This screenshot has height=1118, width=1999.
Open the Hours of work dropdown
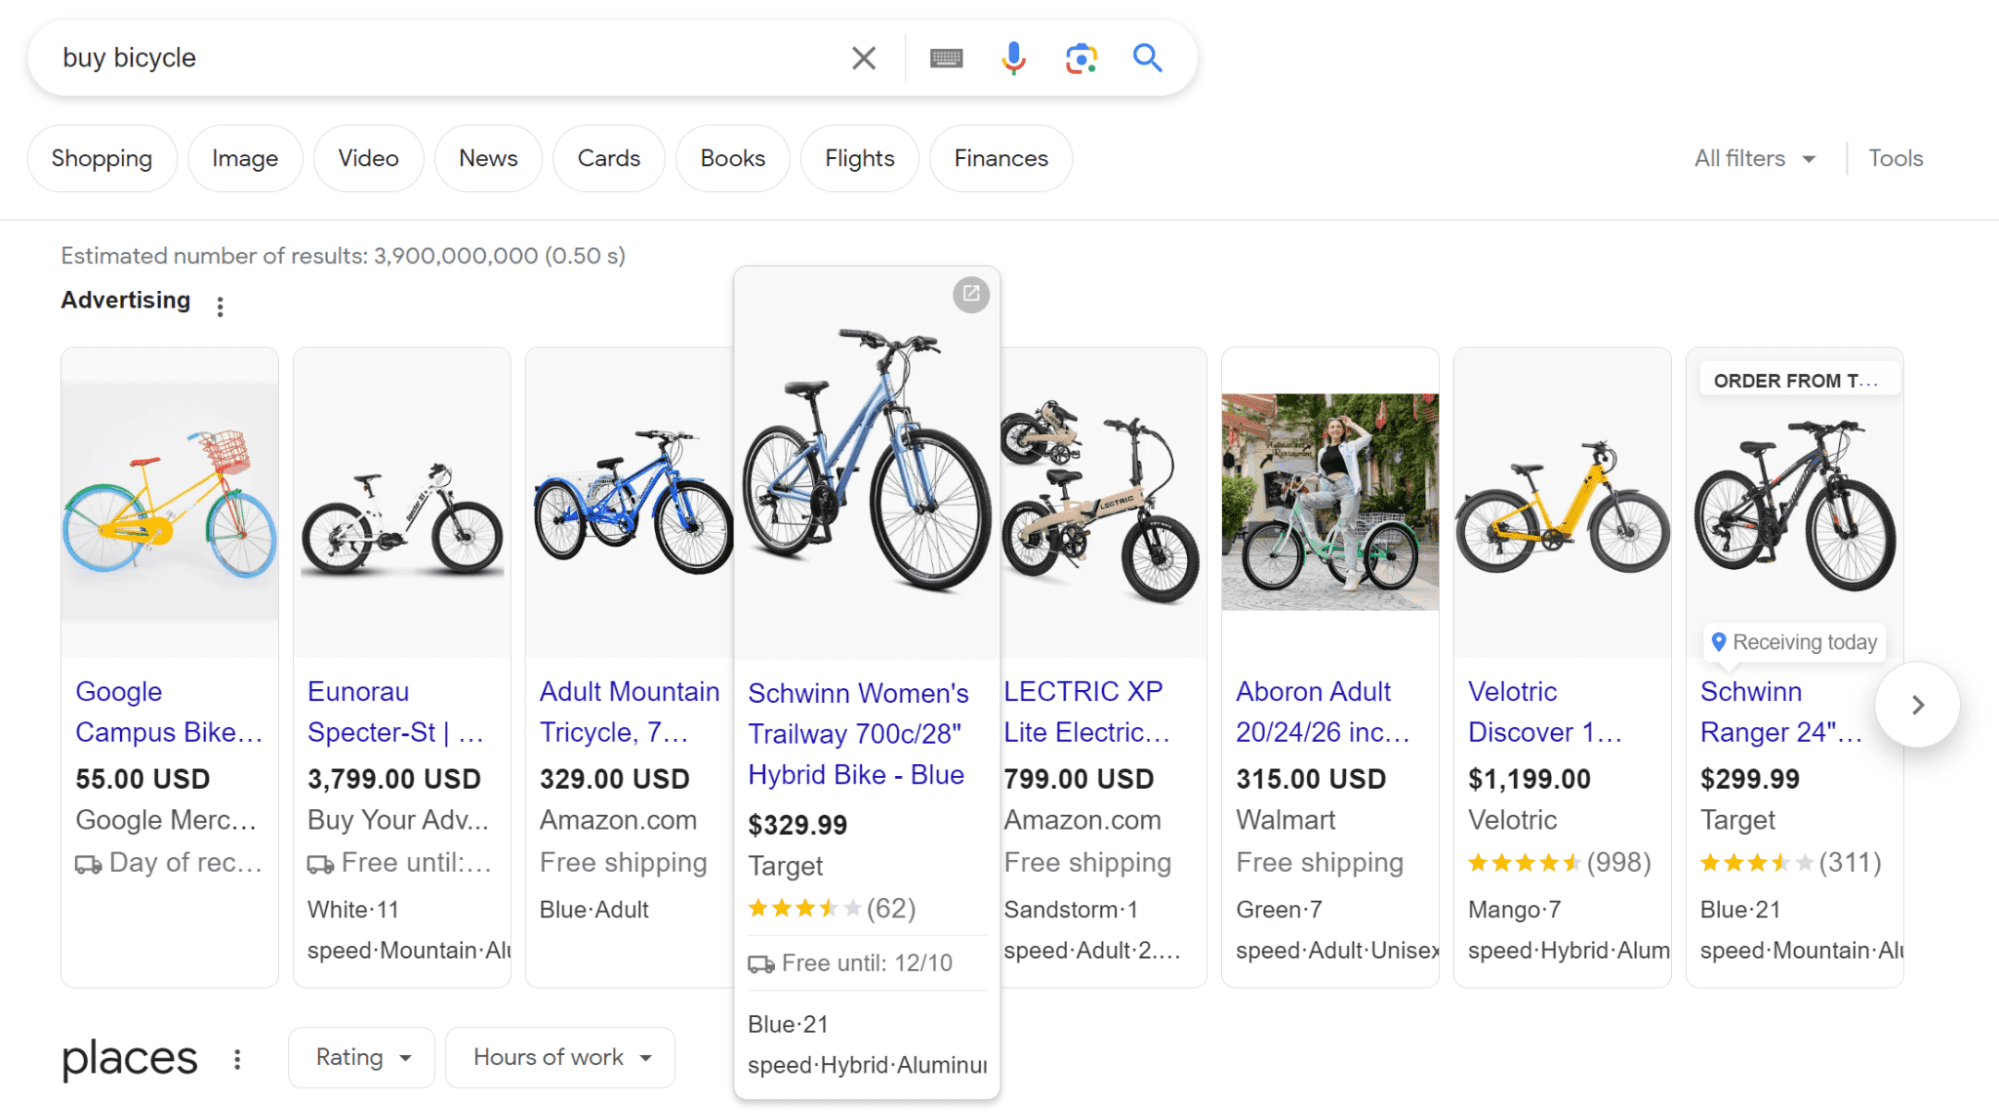click(x=559, y=1056)
